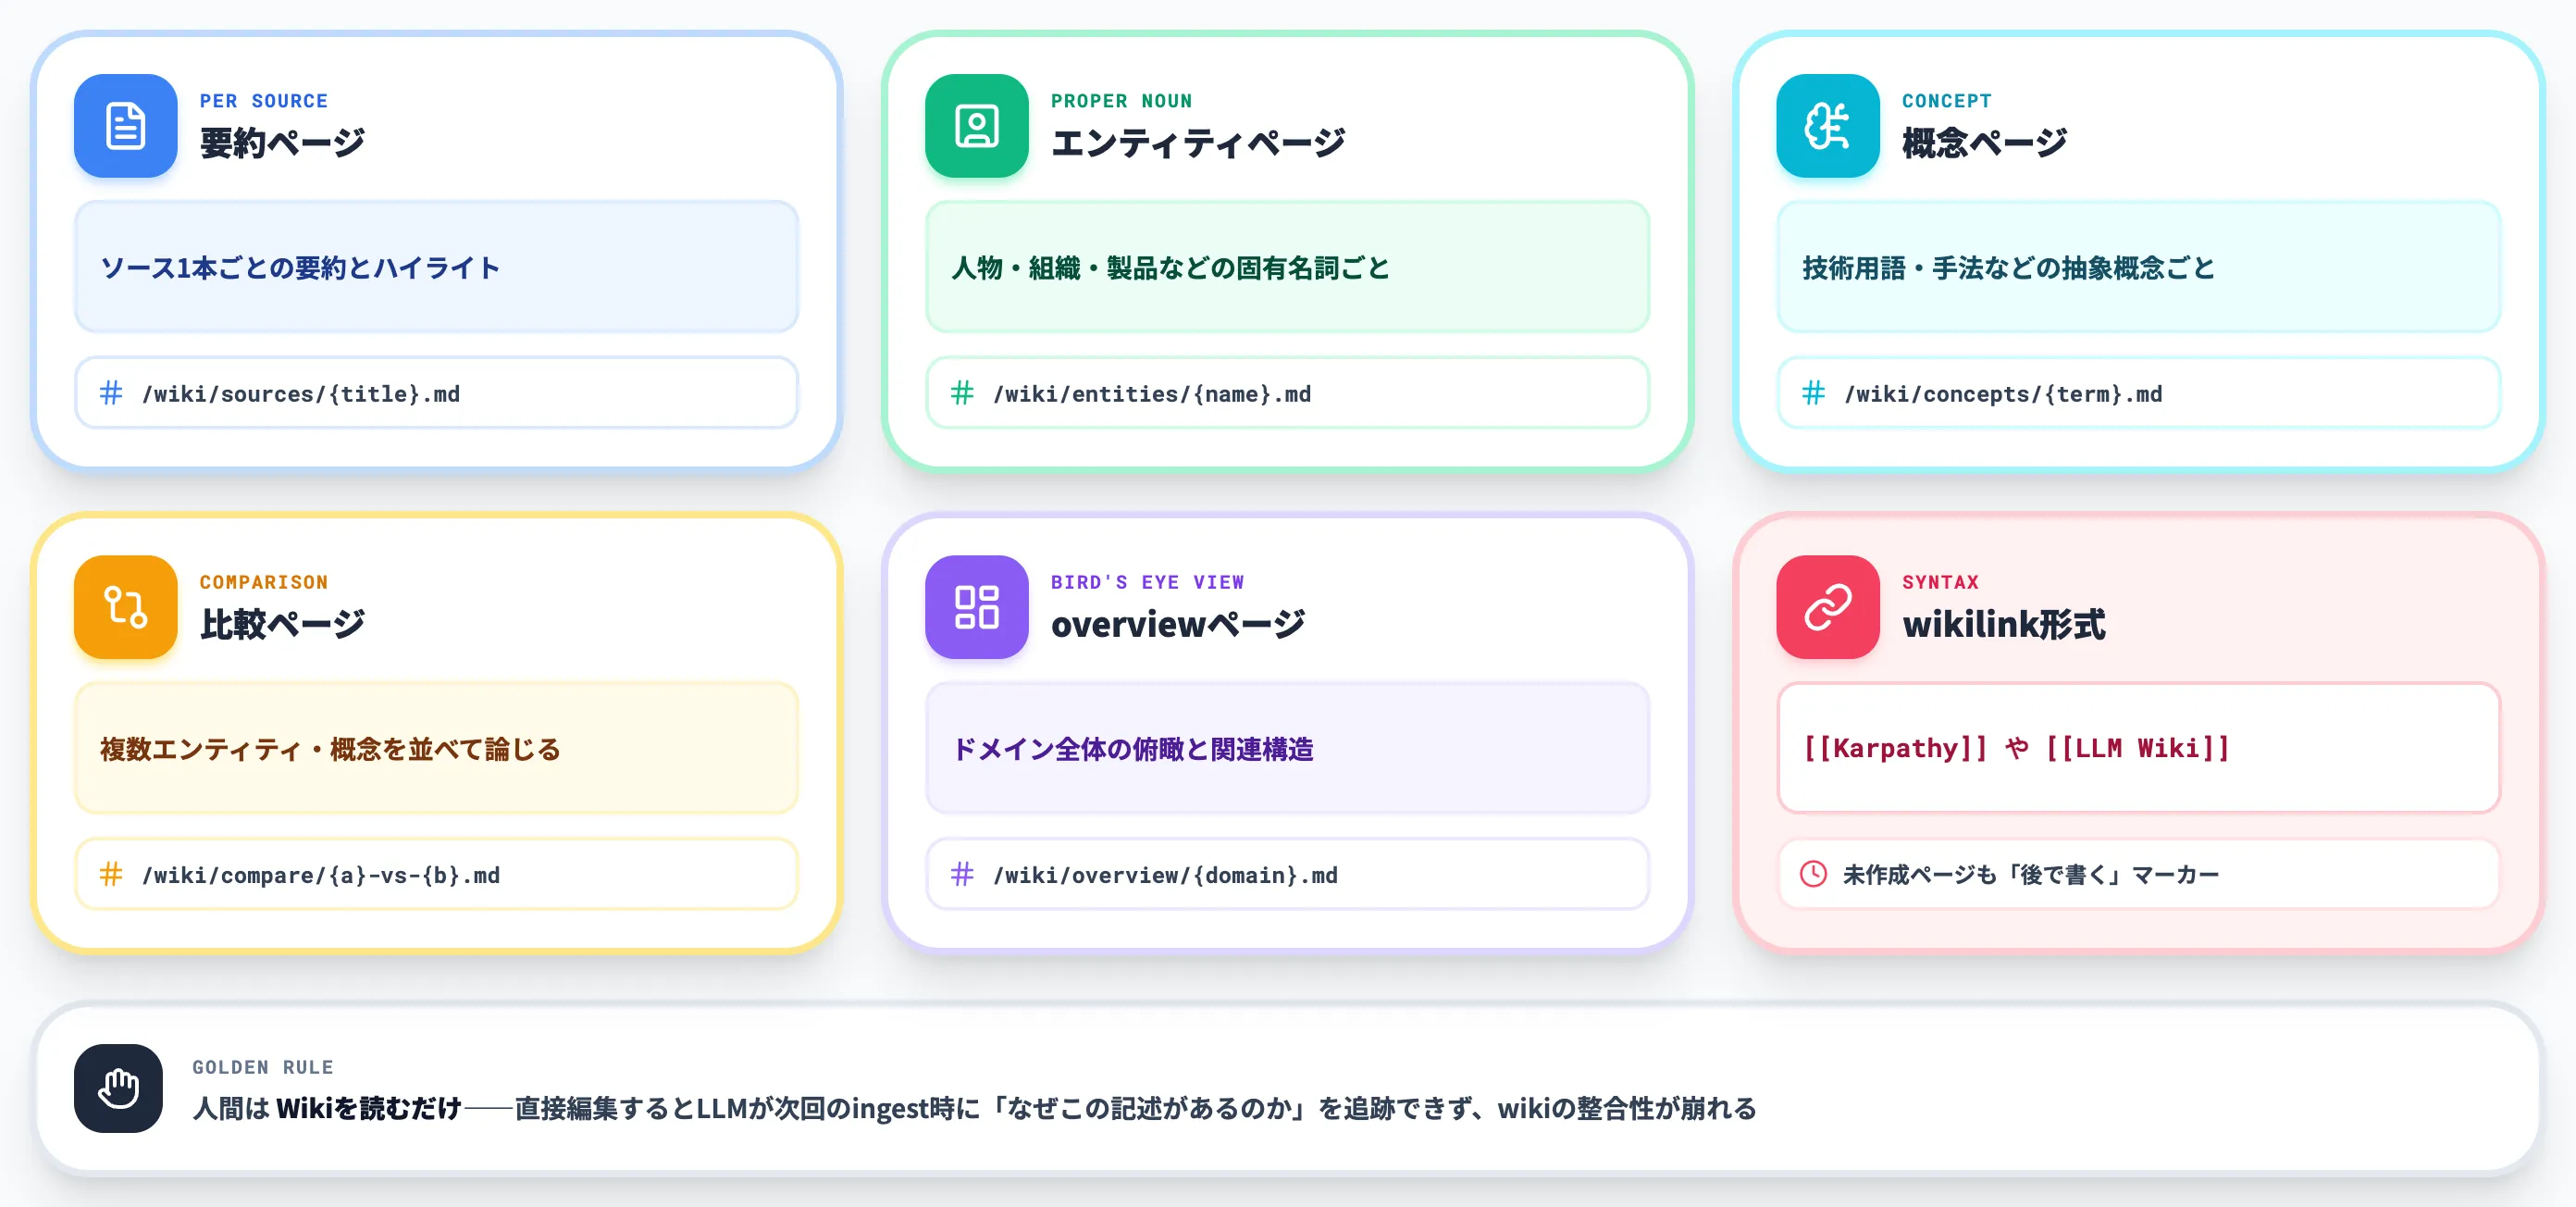Click the /wiki/overview/{domain}.md path
2576x1207 pixels.
point(1165,875)
